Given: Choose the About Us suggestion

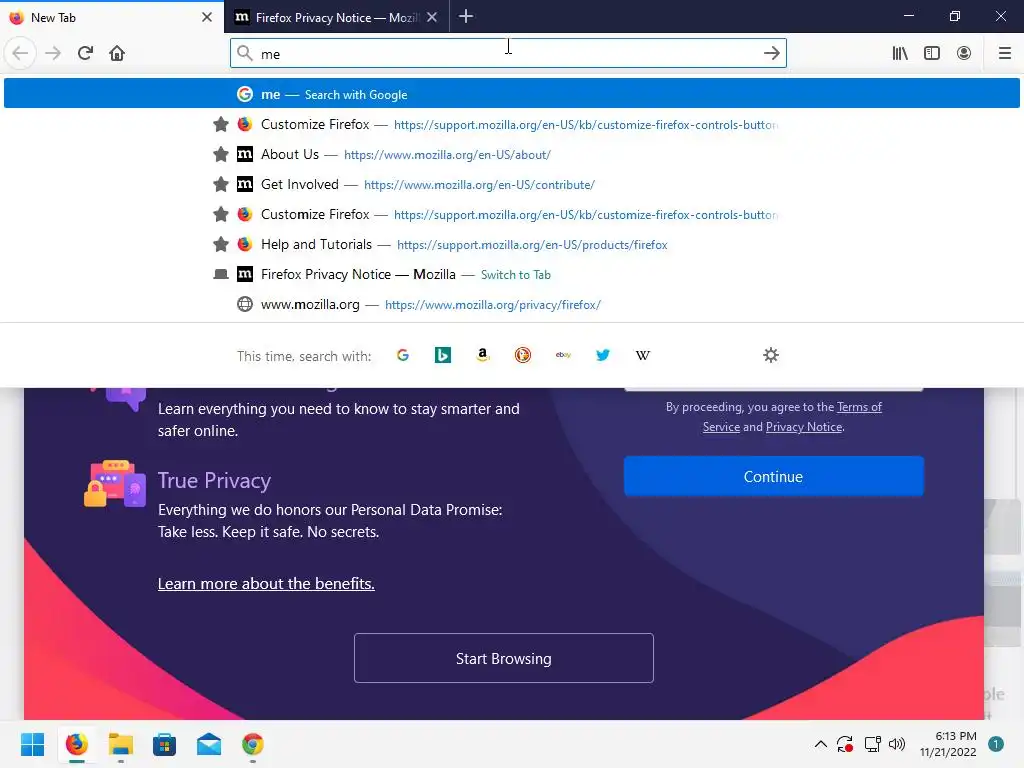Looking at the screenshot, I should click(511, 154).
